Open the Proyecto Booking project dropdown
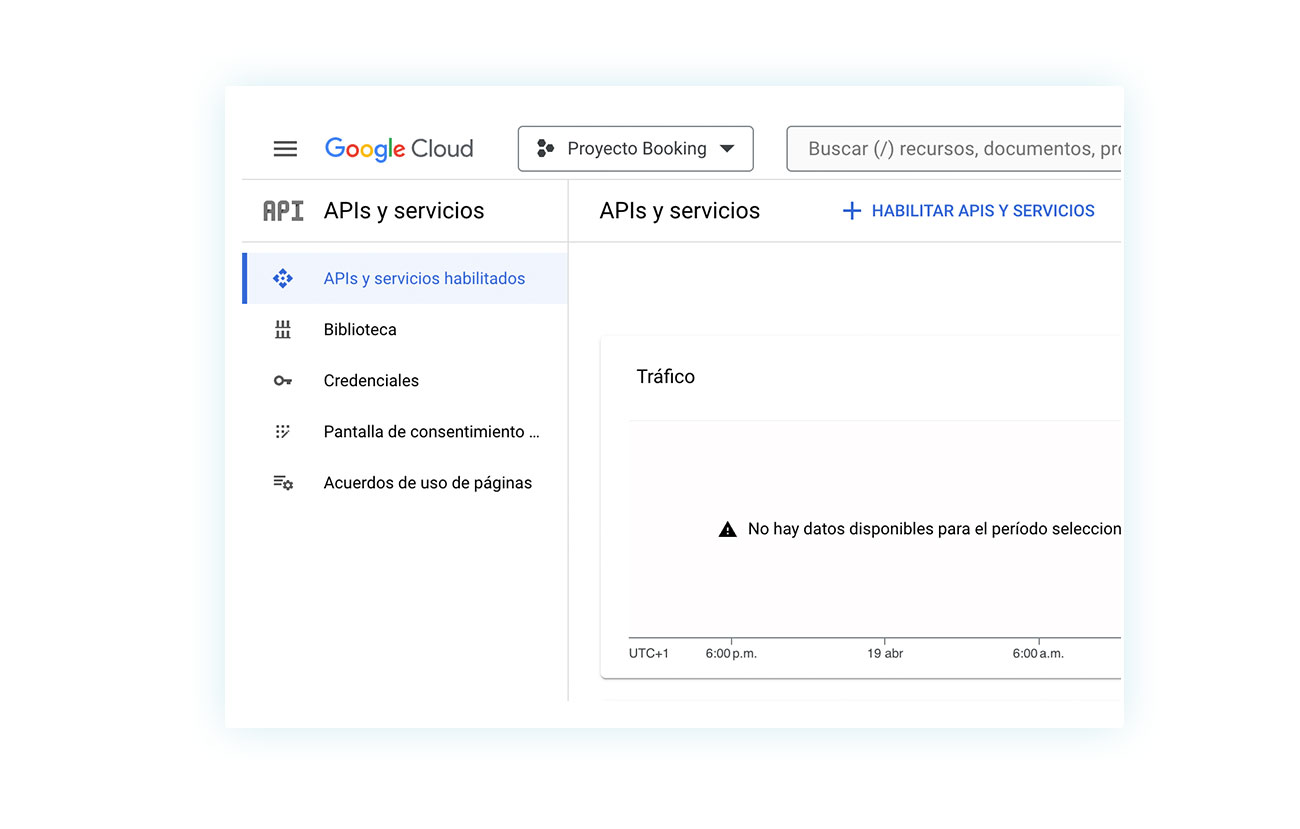1300x829 pixels. 635,149
